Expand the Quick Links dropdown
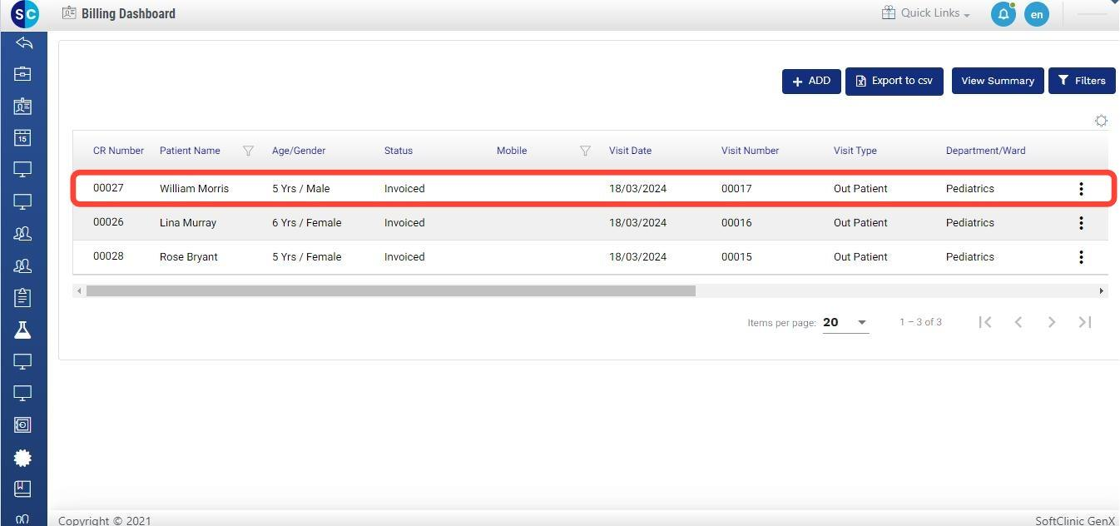This screenshot has height=526, width=1120. [926, 13]
